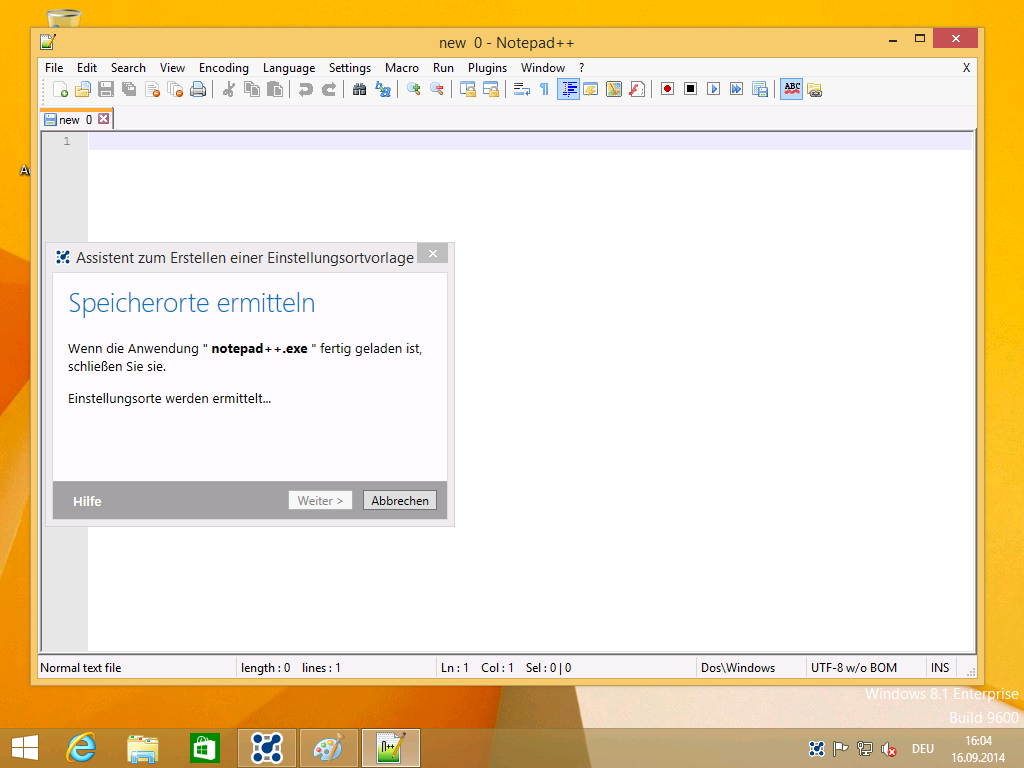Open Find with the binoculars icon
Viewport: 1024px width, 768px height.
tap(359, 89)
